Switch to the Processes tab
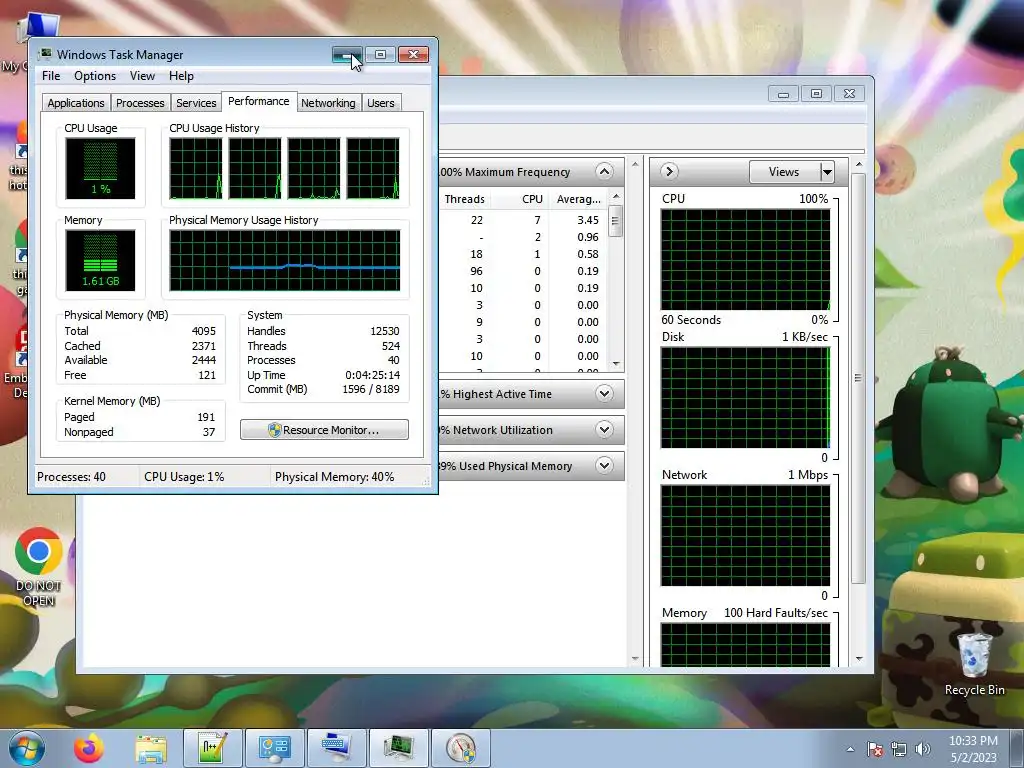Screen dimensions: 1024x768 click(x=140, y=103)
